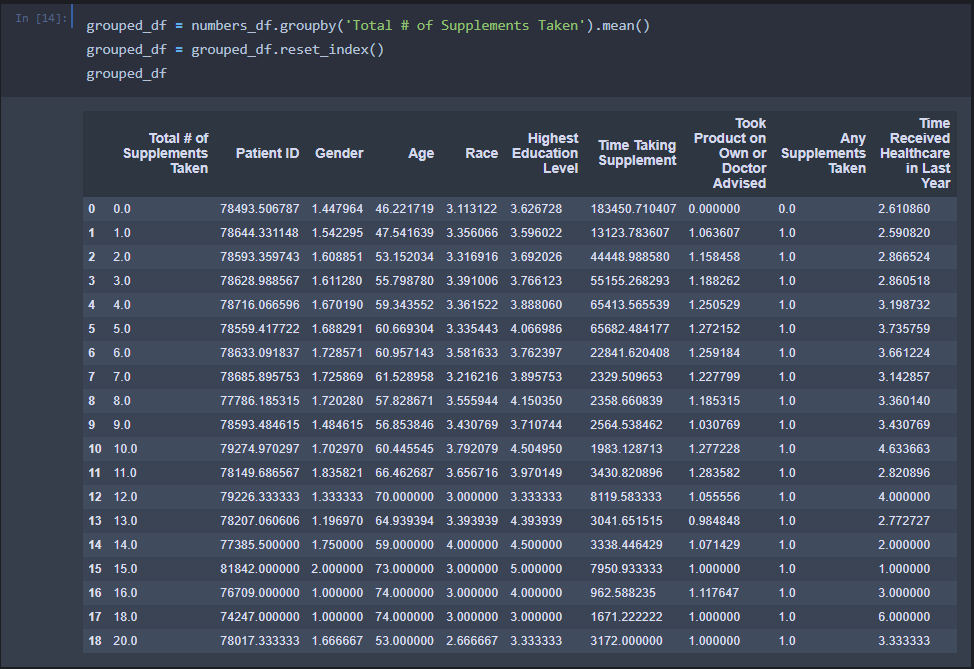This screenshot has height=669, width=974.
Task: Click Patient ID value 78493.506787
Action: click(260, 209)
